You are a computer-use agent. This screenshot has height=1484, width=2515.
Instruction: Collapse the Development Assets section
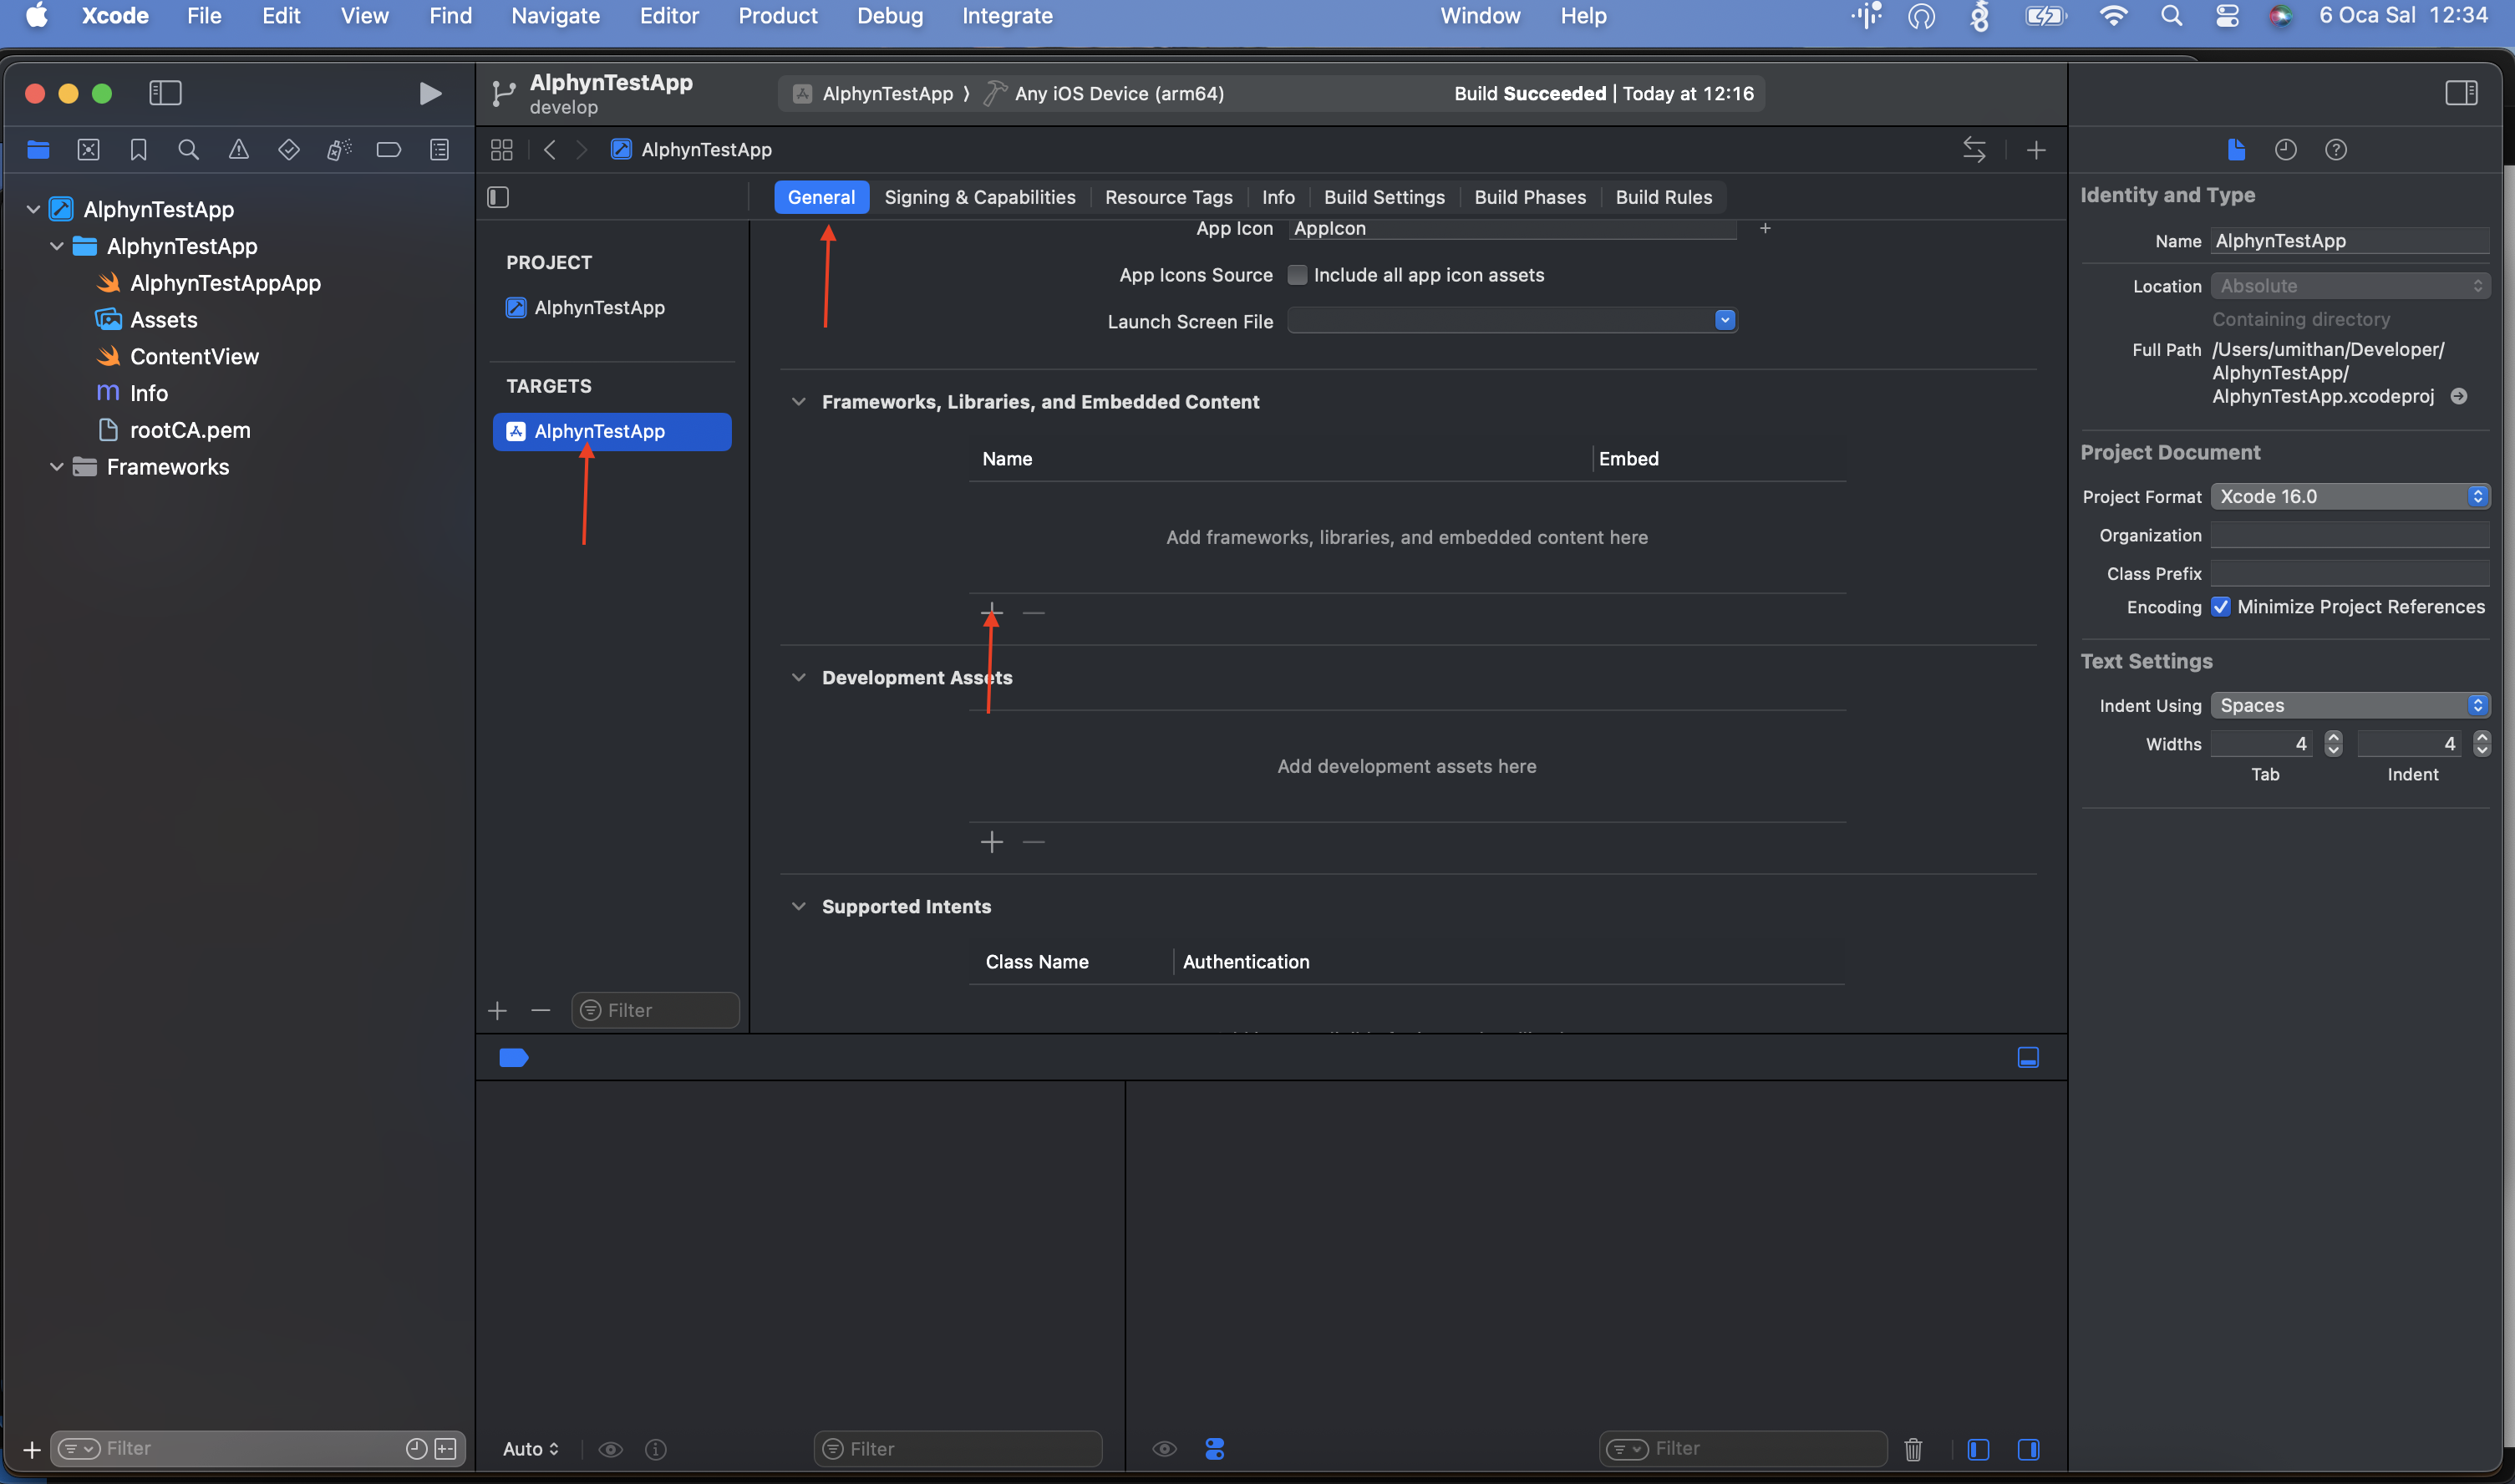(x=798, y=677)
